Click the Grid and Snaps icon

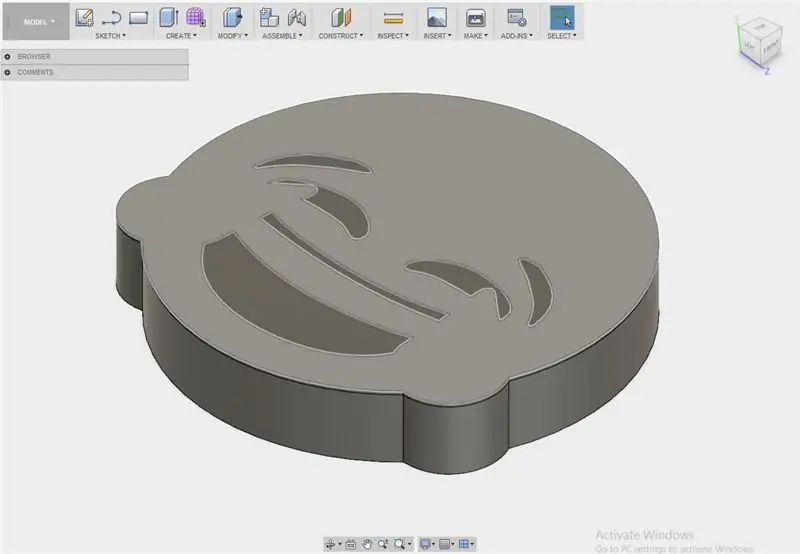coord(444,544)
